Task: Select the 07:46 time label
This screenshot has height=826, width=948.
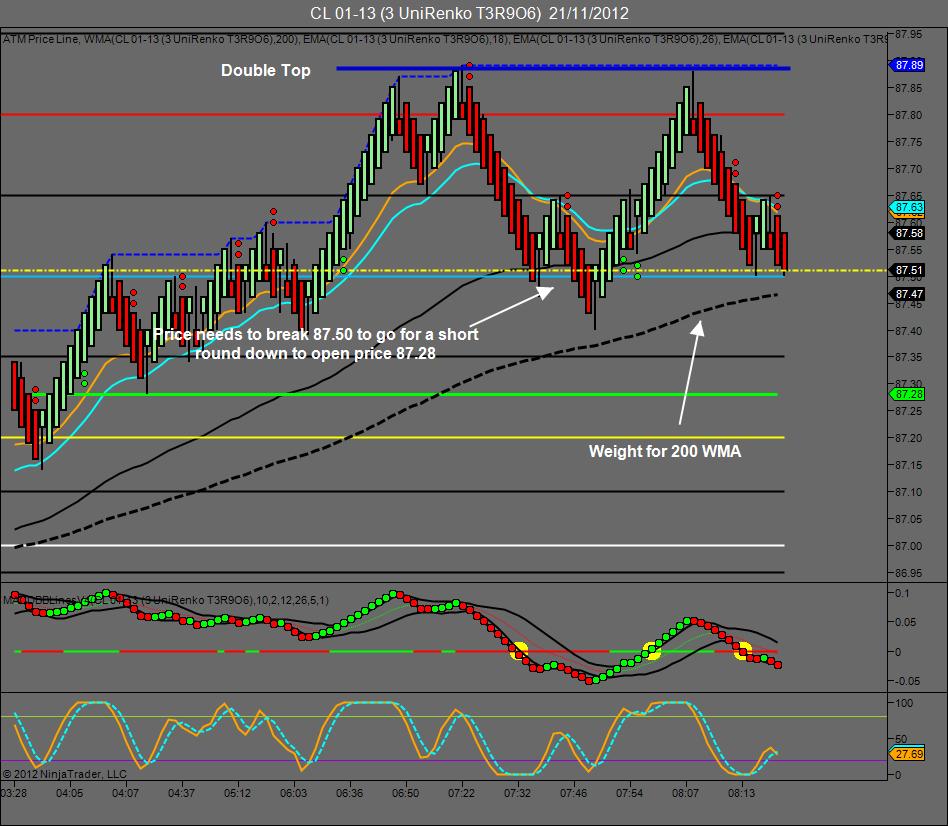Action: click(573, 793)
